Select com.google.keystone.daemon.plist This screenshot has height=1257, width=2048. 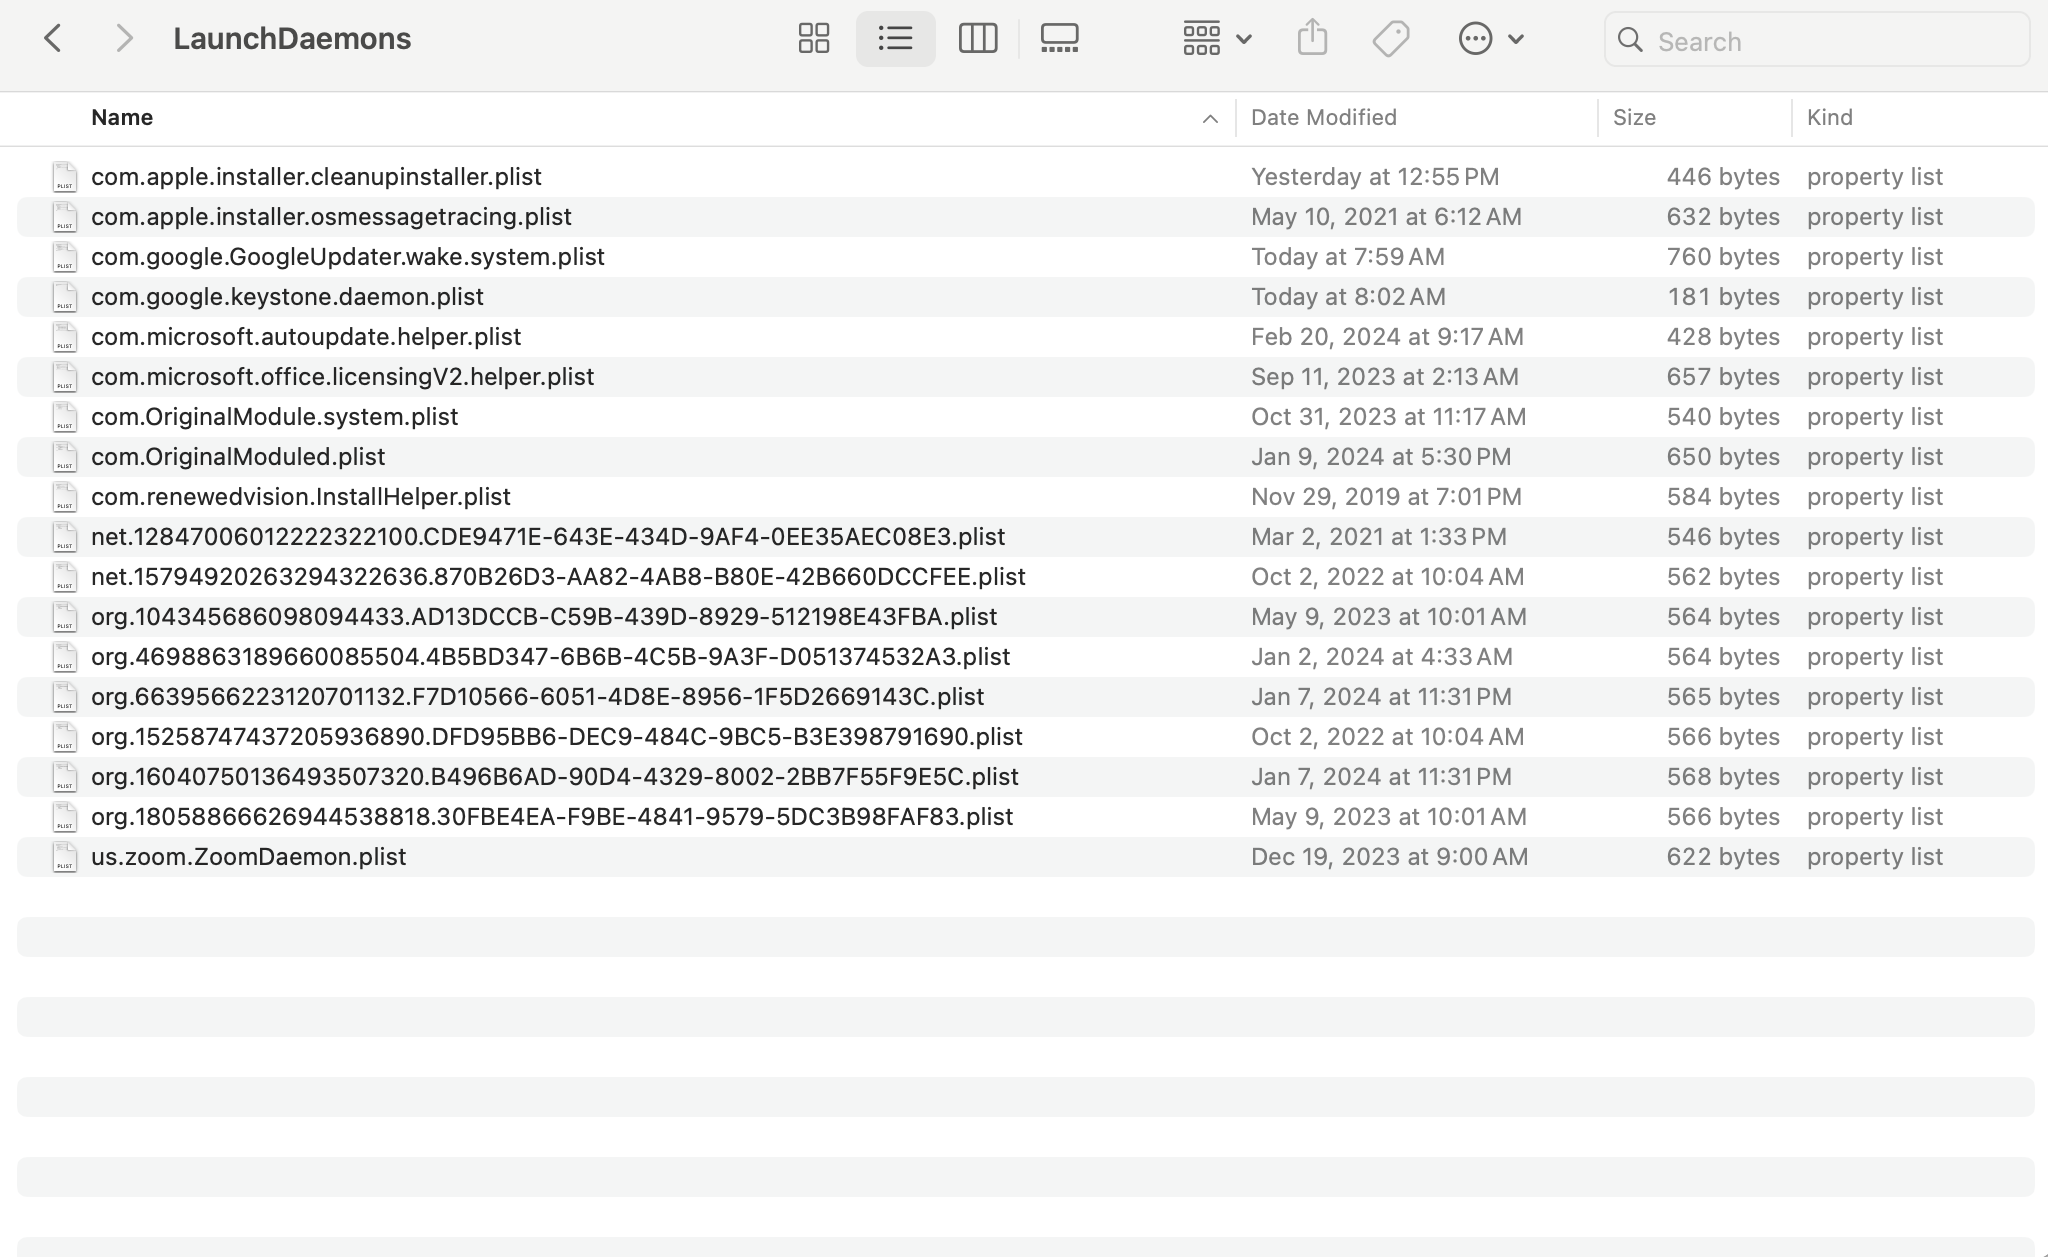pos(286,296)
